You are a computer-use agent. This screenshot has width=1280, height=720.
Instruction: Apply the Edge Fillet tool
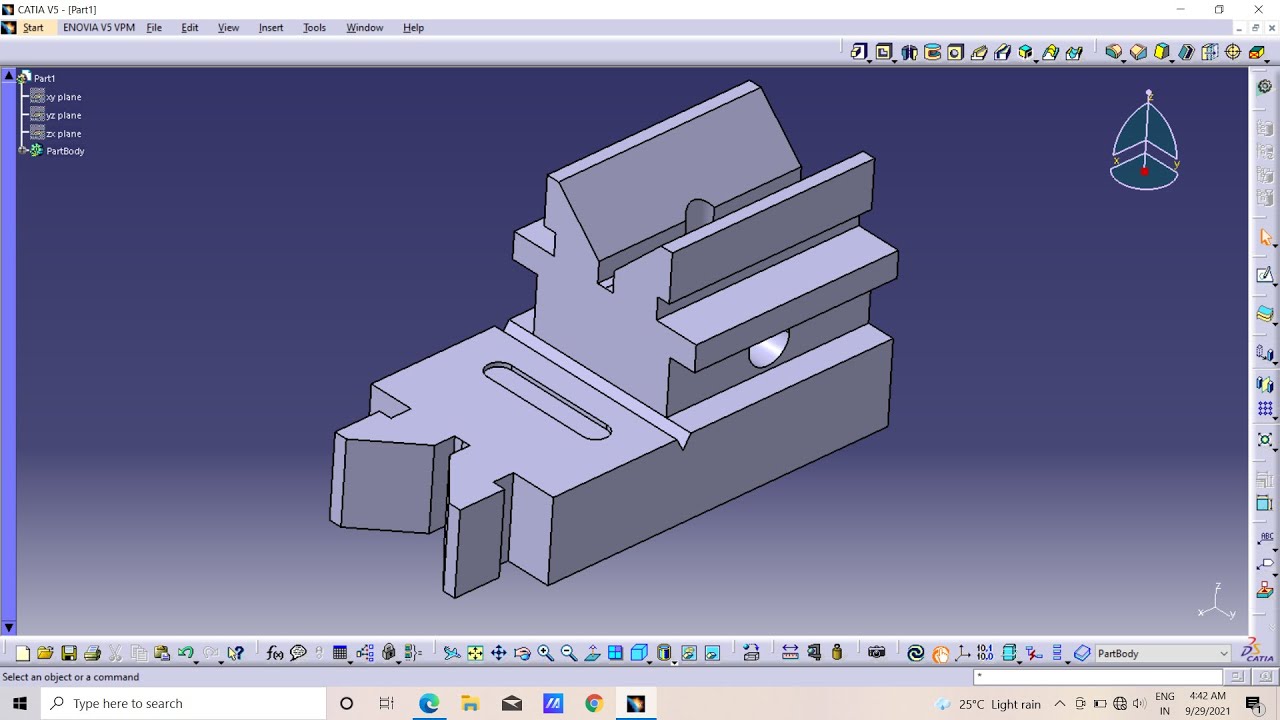(x=1113, y=52)
